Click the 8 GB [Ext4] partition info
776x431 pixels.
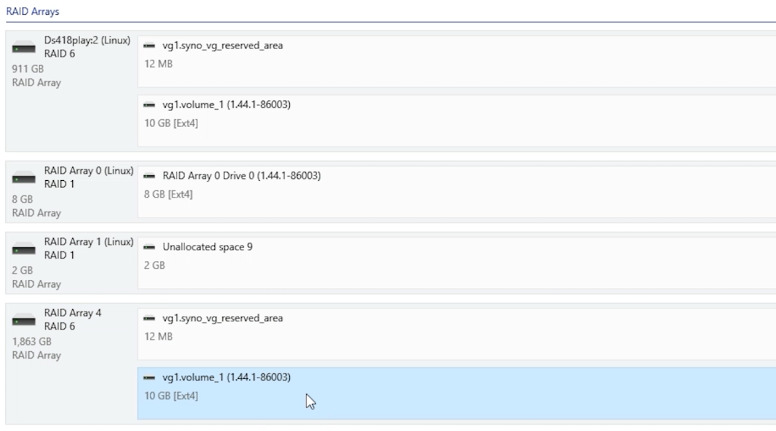click(168, 194)
